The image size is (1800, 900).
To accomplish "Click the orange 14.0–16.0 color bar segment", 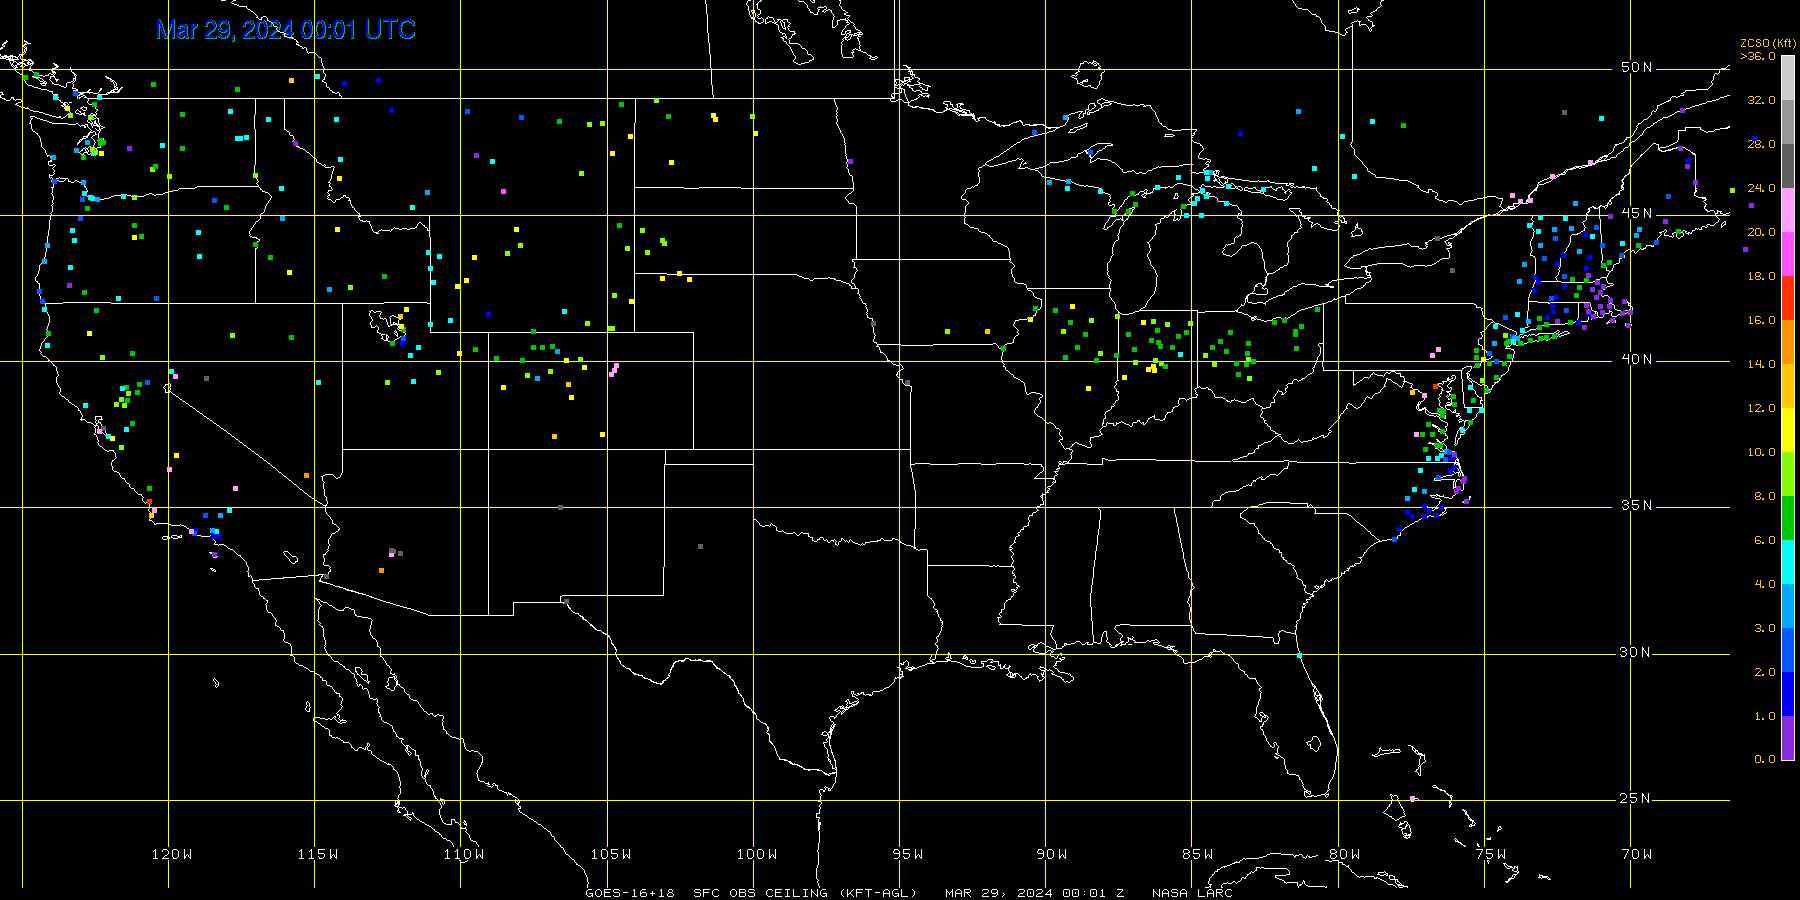I will point(1788,342).
